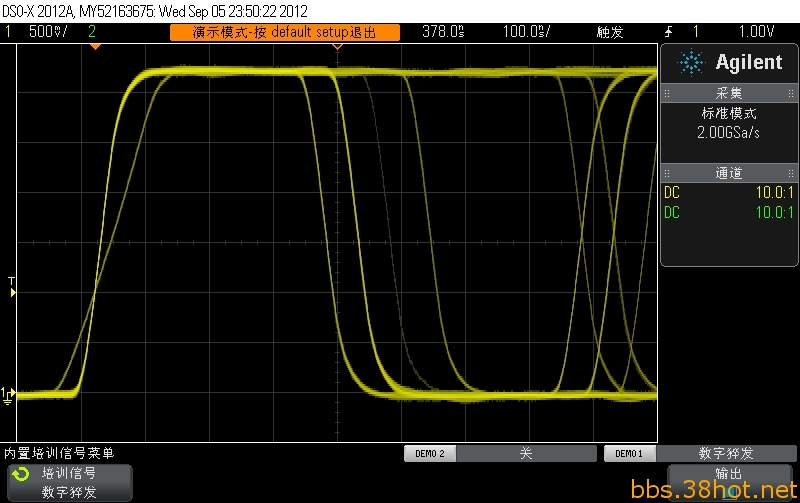The height and width of the screenshot is (503, 800).
Task: Click the green 10.0:1 probe ratio
Action: [774, 212]
